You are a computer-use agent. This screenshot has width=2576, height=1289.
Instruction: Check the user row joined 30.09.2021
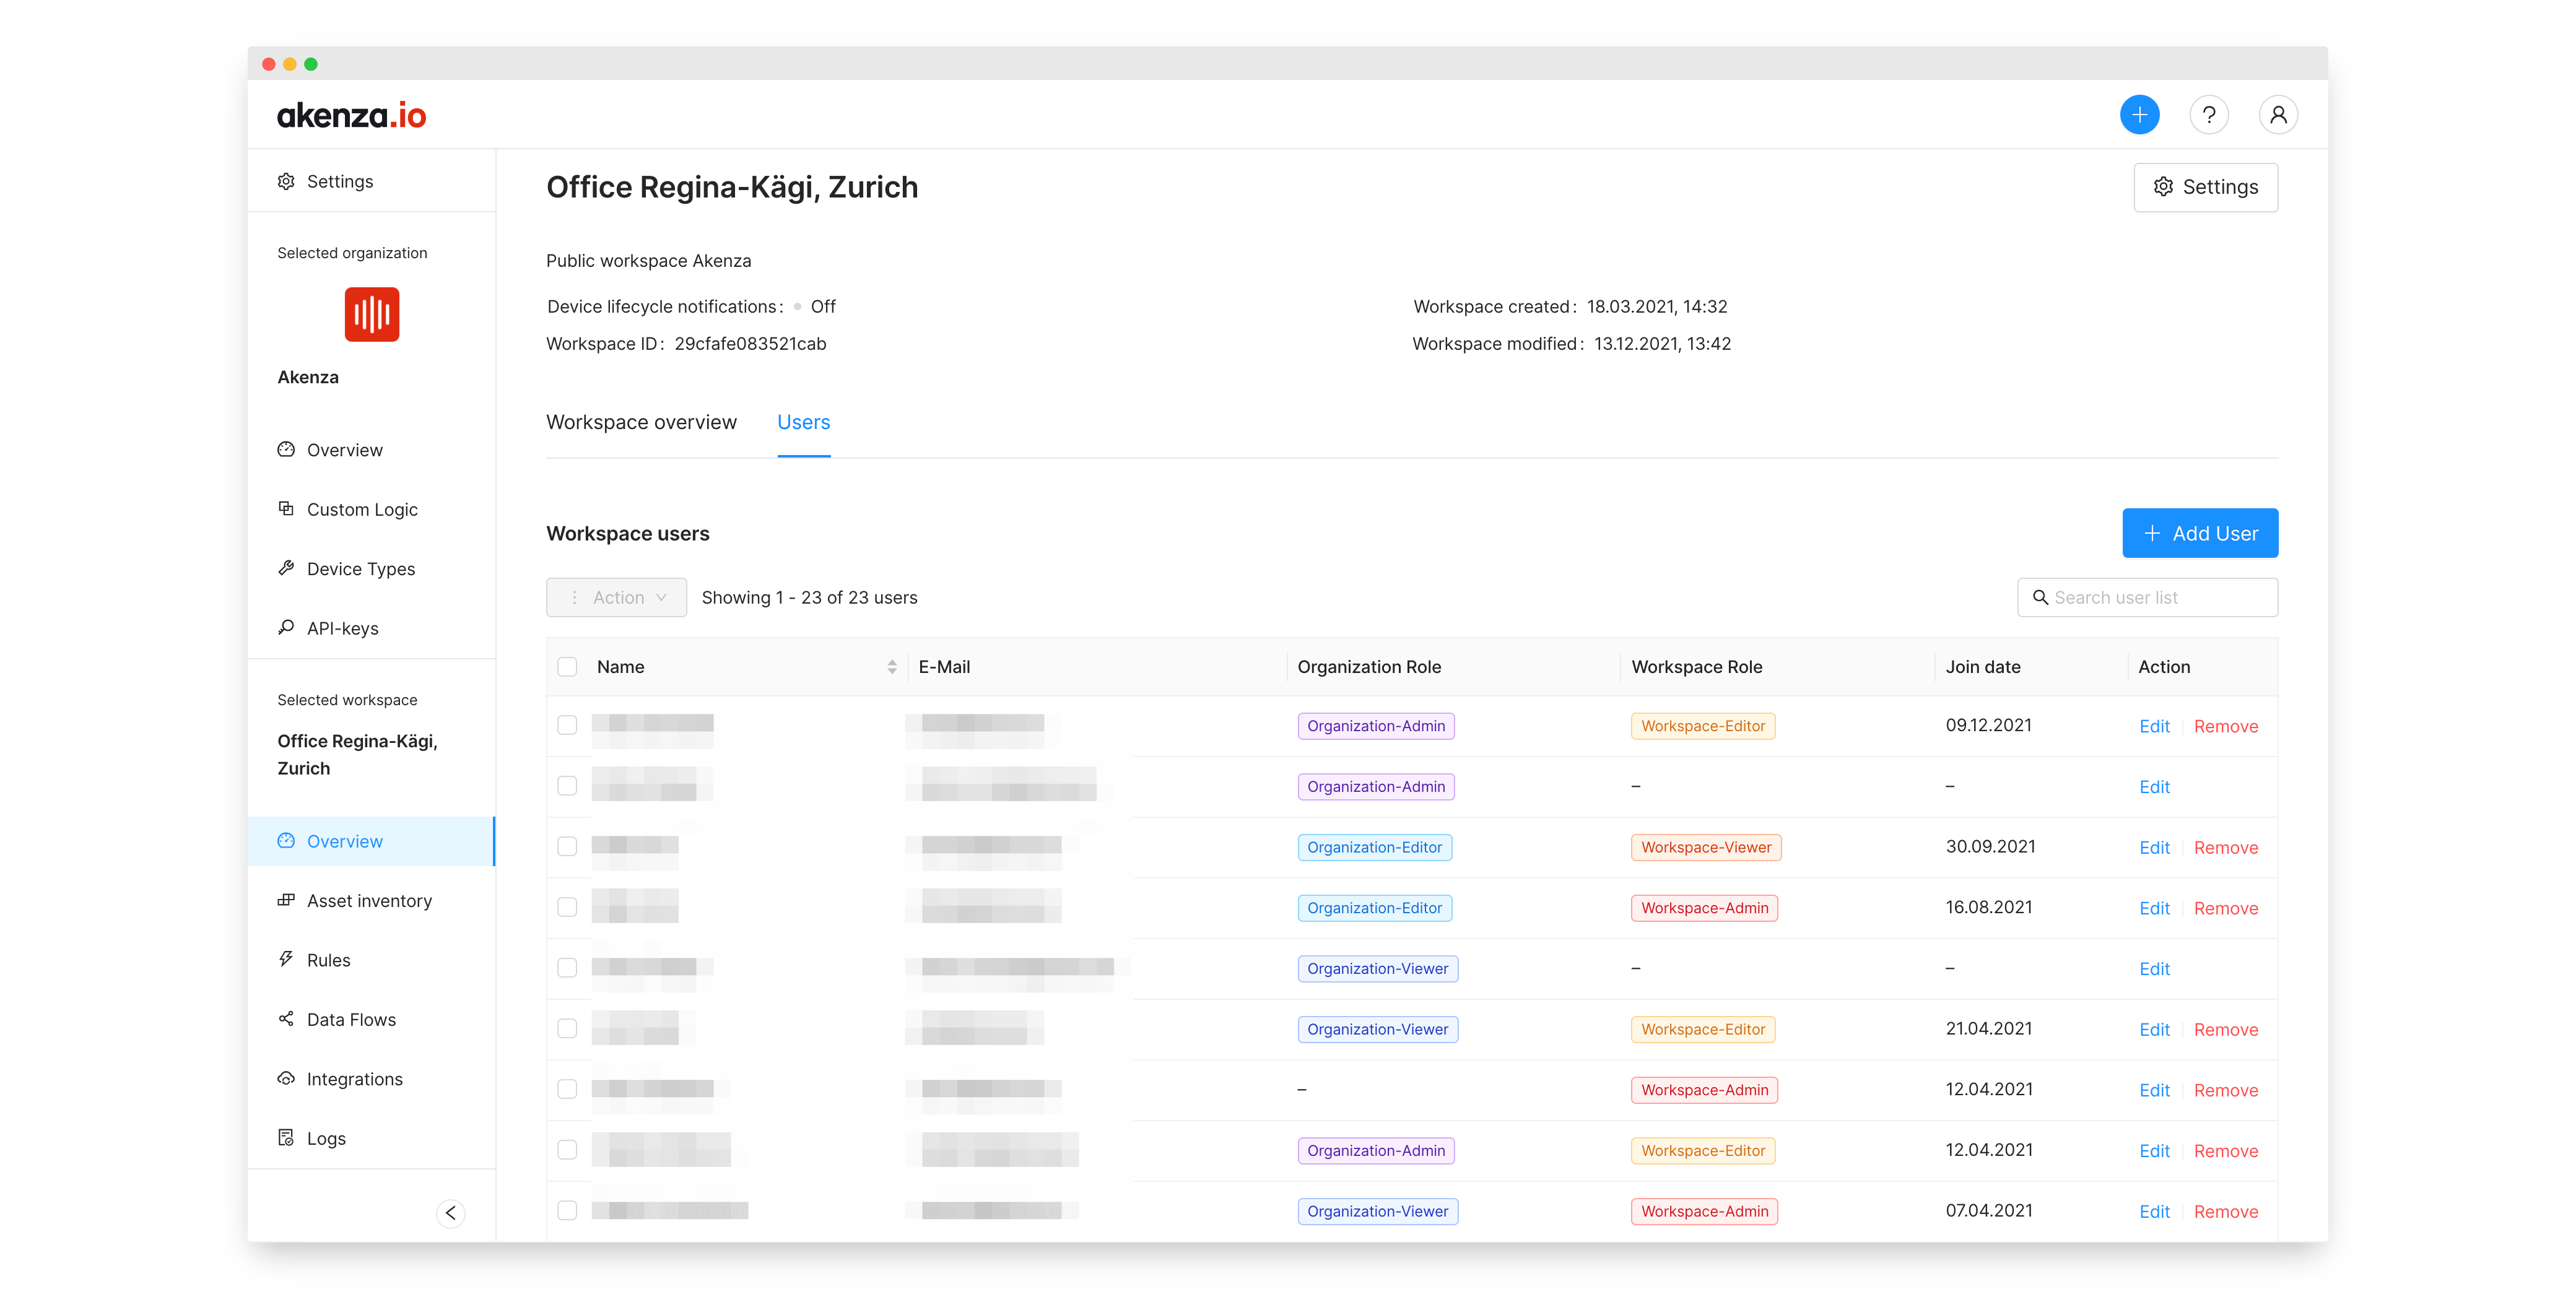[567, 847]
